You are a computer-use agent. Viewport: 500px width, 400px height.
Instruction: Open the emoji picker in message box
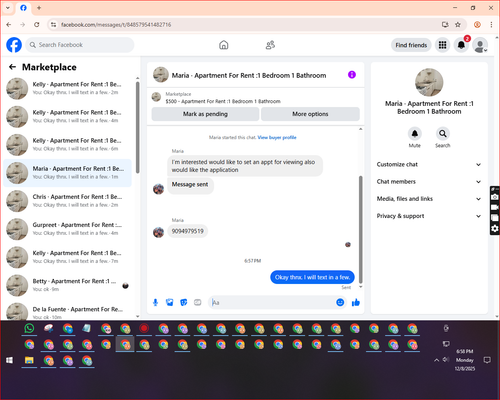[340, 302]
